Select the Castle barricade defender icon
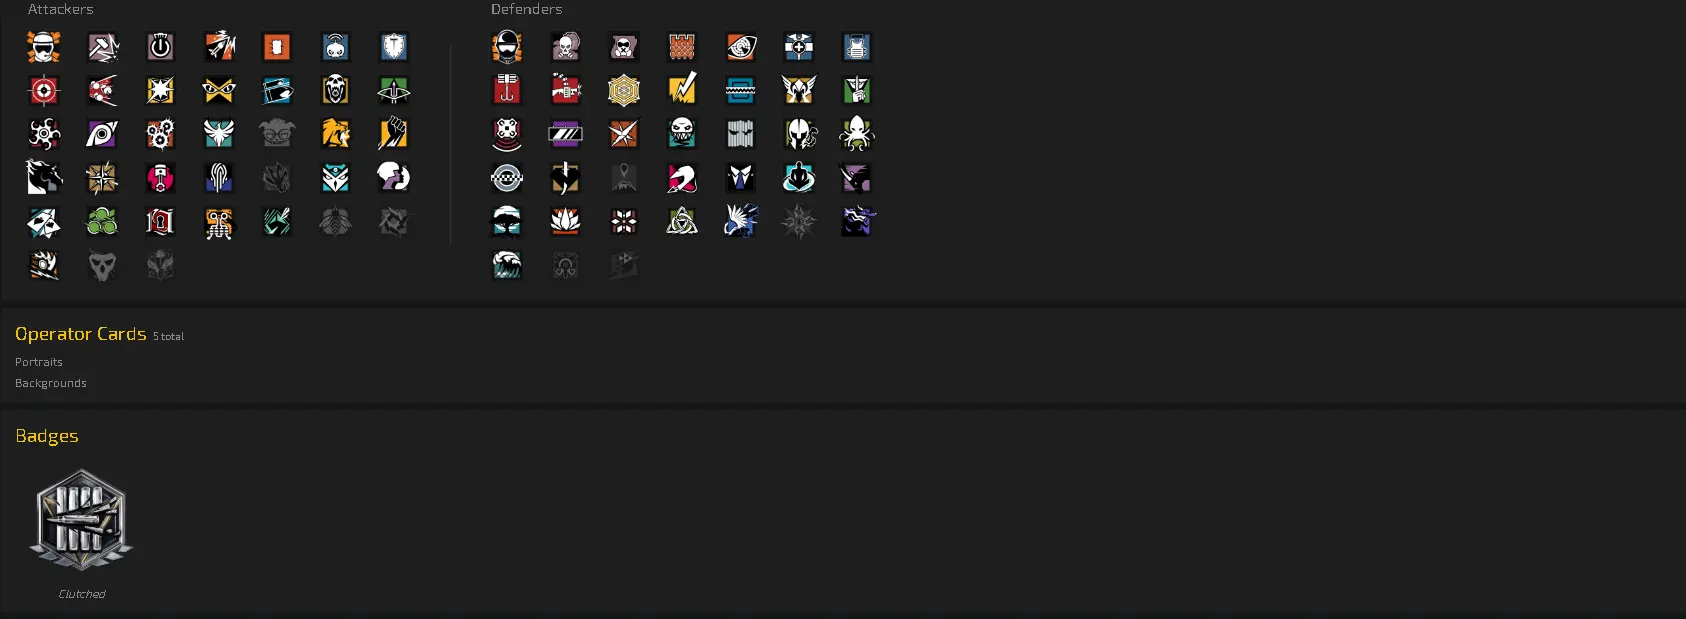 pyautogui.click(x=682, y=47)
